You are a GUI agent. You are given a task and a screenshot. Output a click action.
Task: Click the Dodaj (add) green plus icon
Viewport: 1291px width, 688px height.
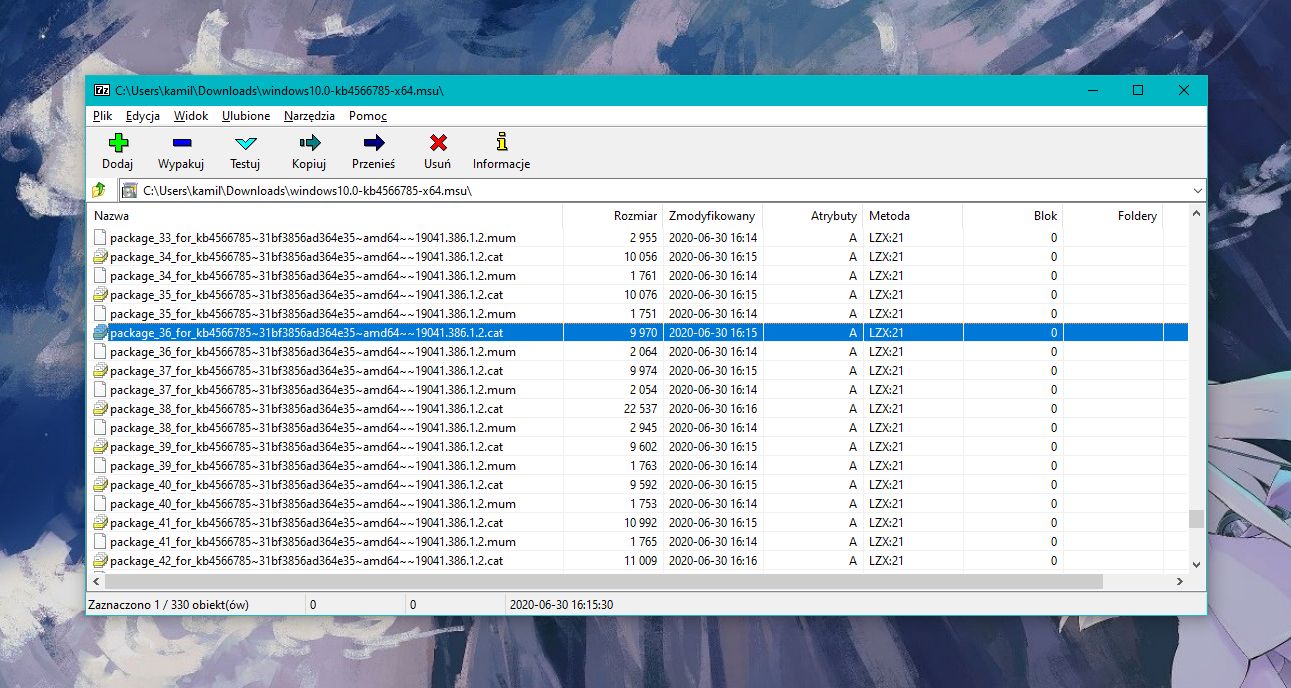point(118,143)
